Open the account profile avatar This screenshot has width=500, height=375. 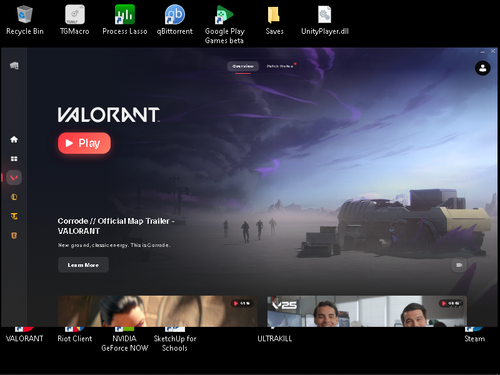482,68
